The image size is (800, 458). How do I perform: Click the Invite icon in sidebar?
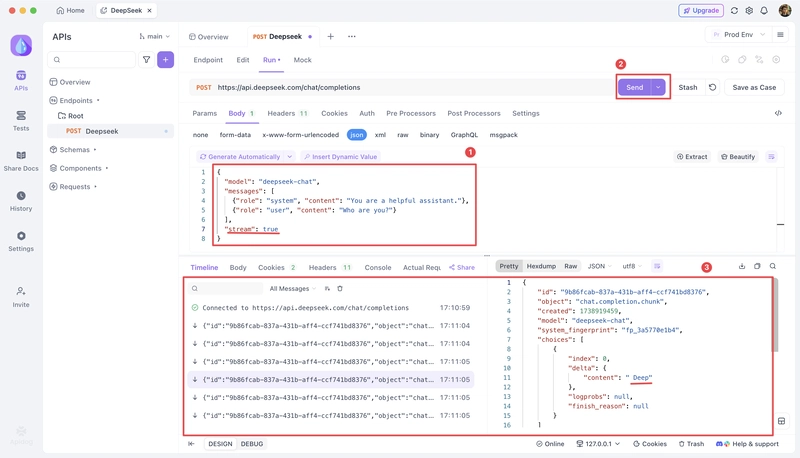click(21, 297)
